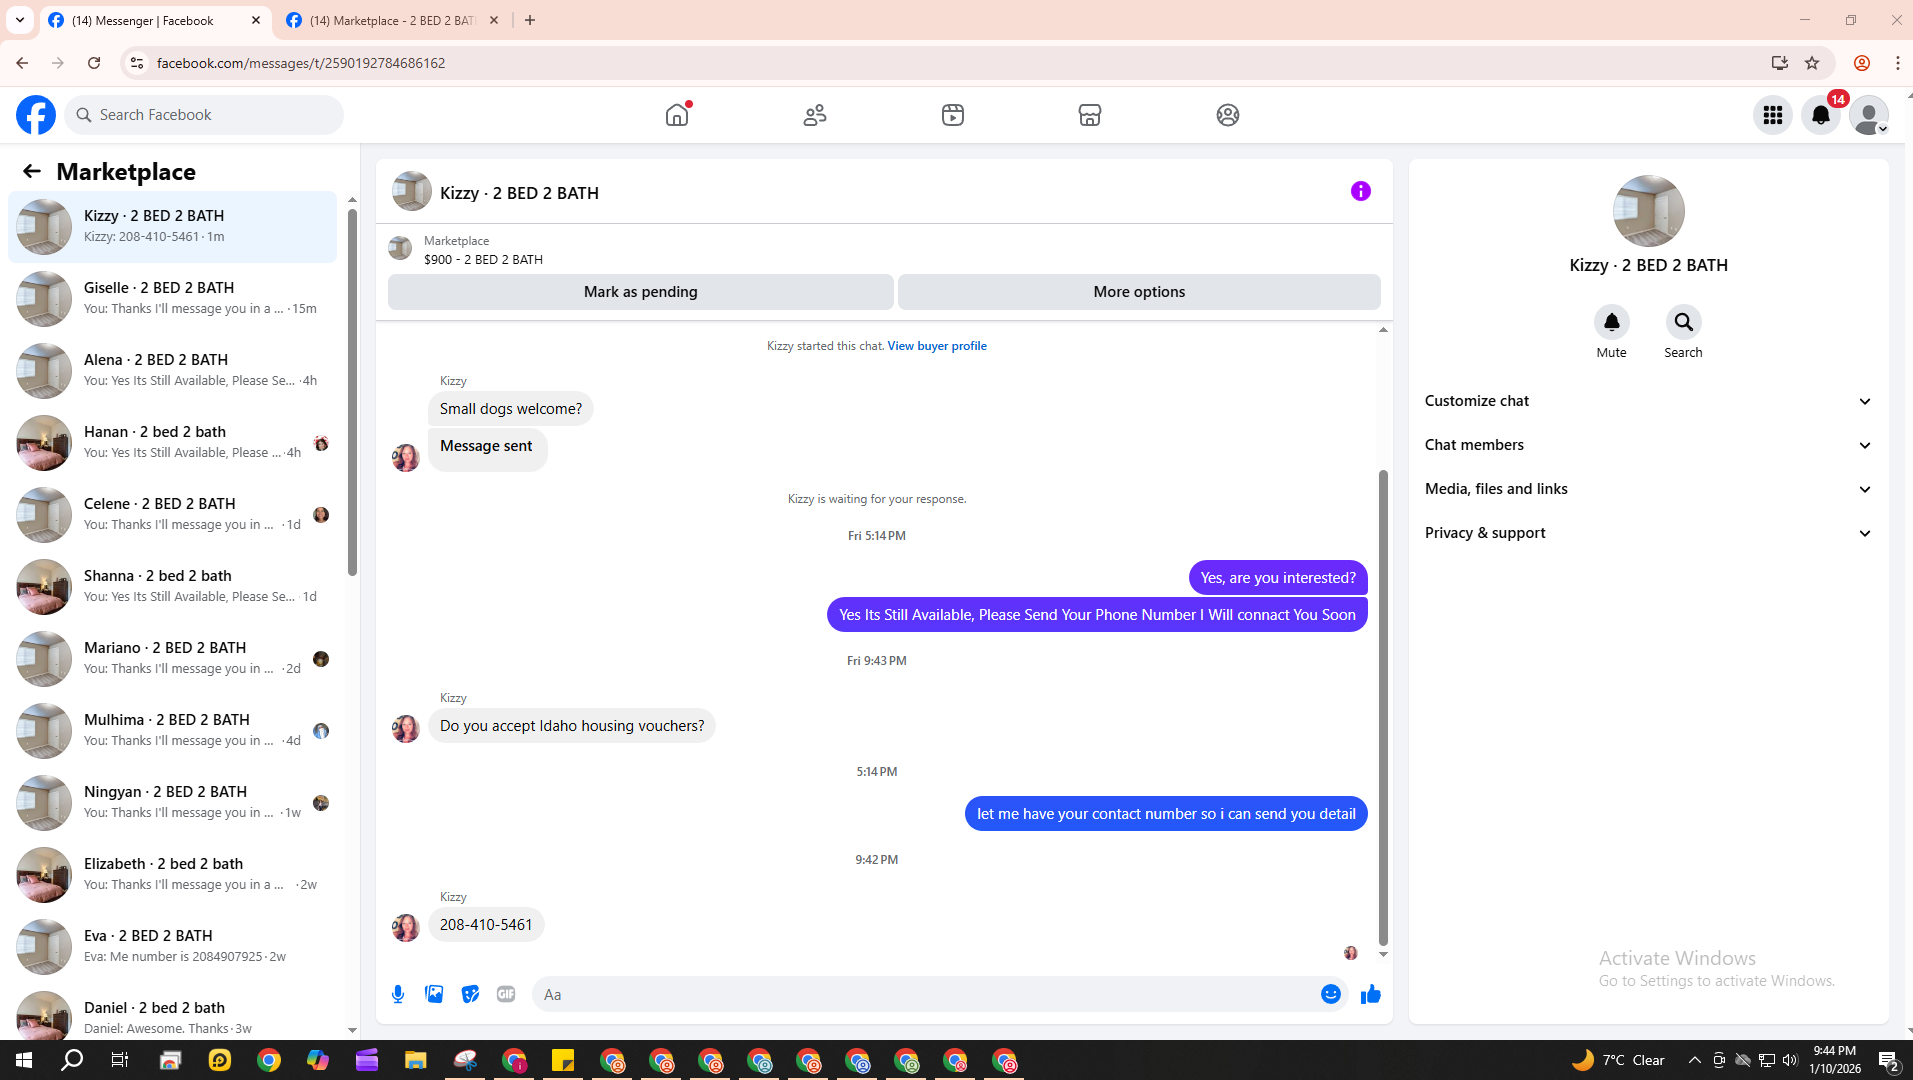Expand the Customize chat section
The image size is (1913, 1080).
tap(1648, 401)
